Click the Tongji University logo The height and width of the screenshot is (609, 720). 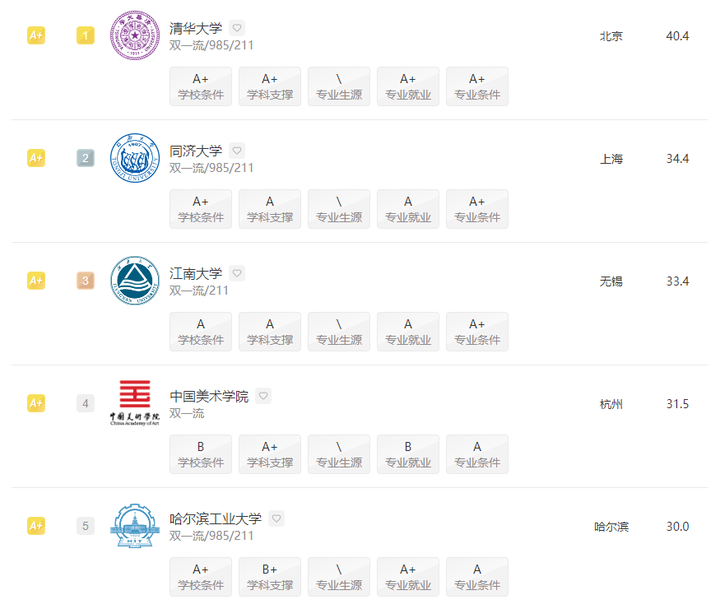coord(134,158)
